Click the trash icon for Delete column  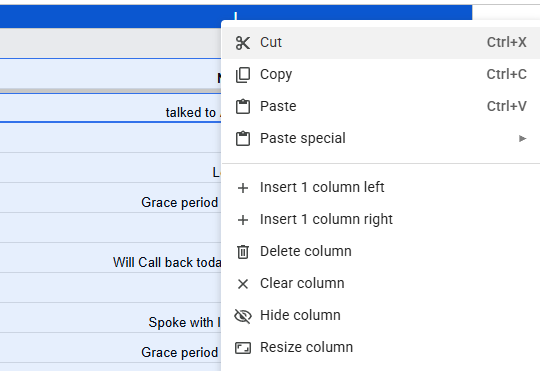tap(243, 252)
